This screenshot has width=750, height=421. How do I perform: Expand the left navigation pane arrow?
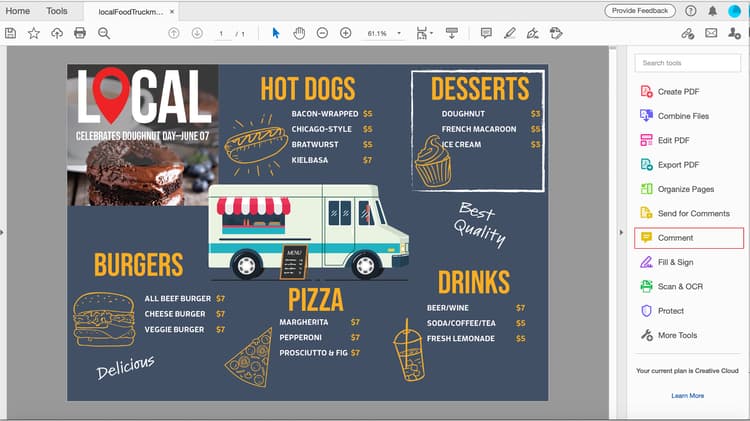[2, 233]
